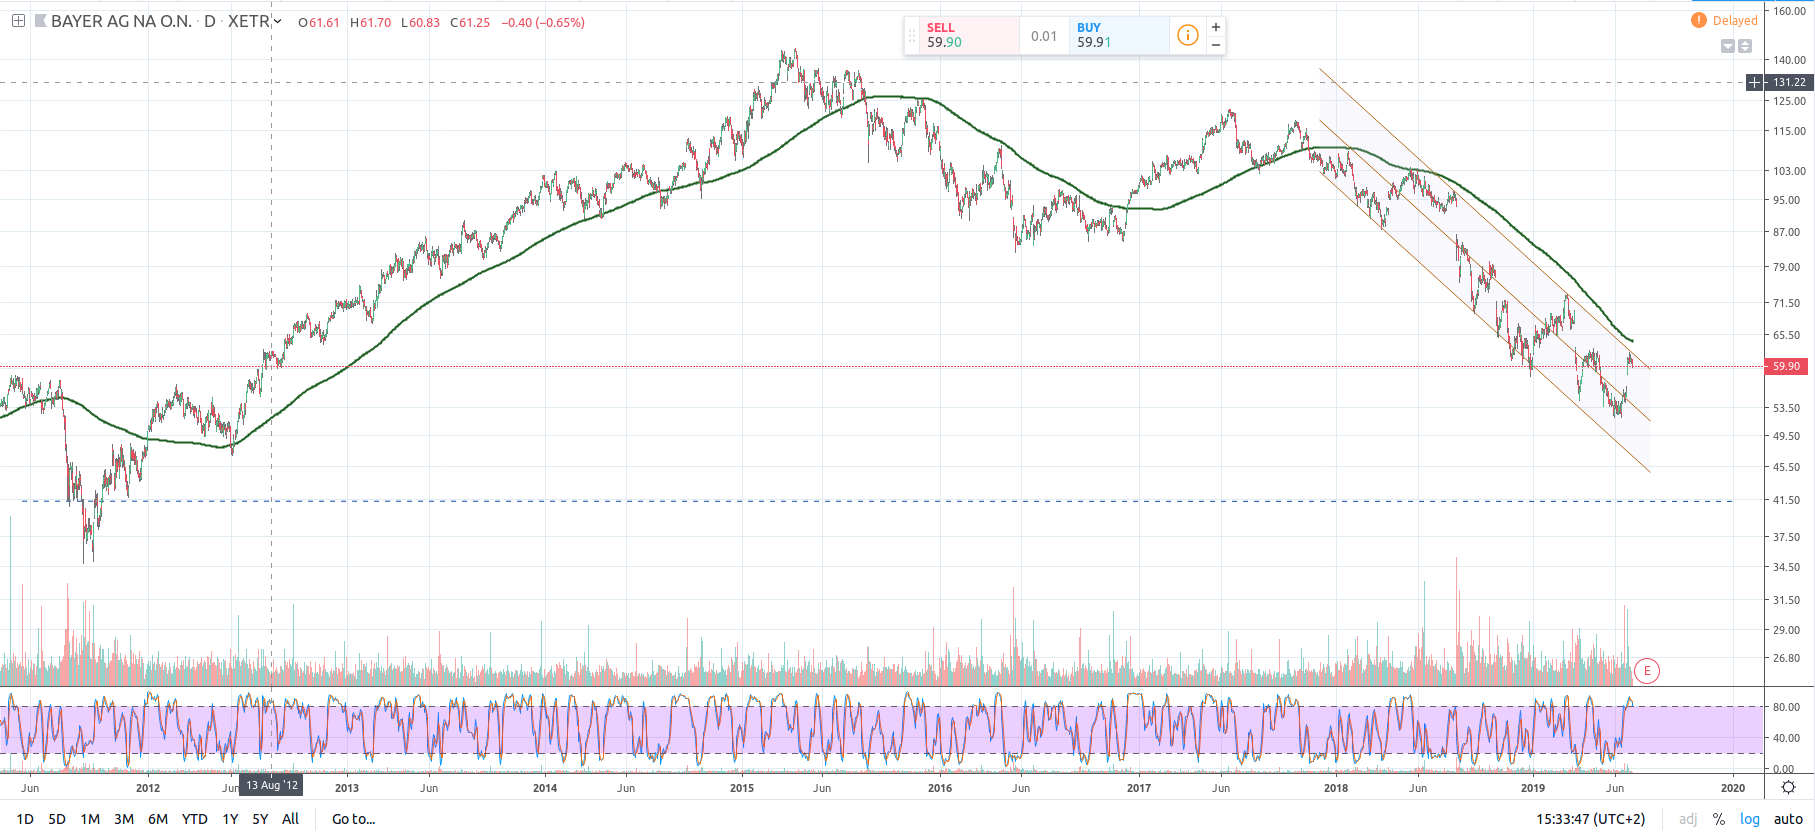1815x832 pixels.
Task: Select the 6M time range
Action: tap(158, 819)
